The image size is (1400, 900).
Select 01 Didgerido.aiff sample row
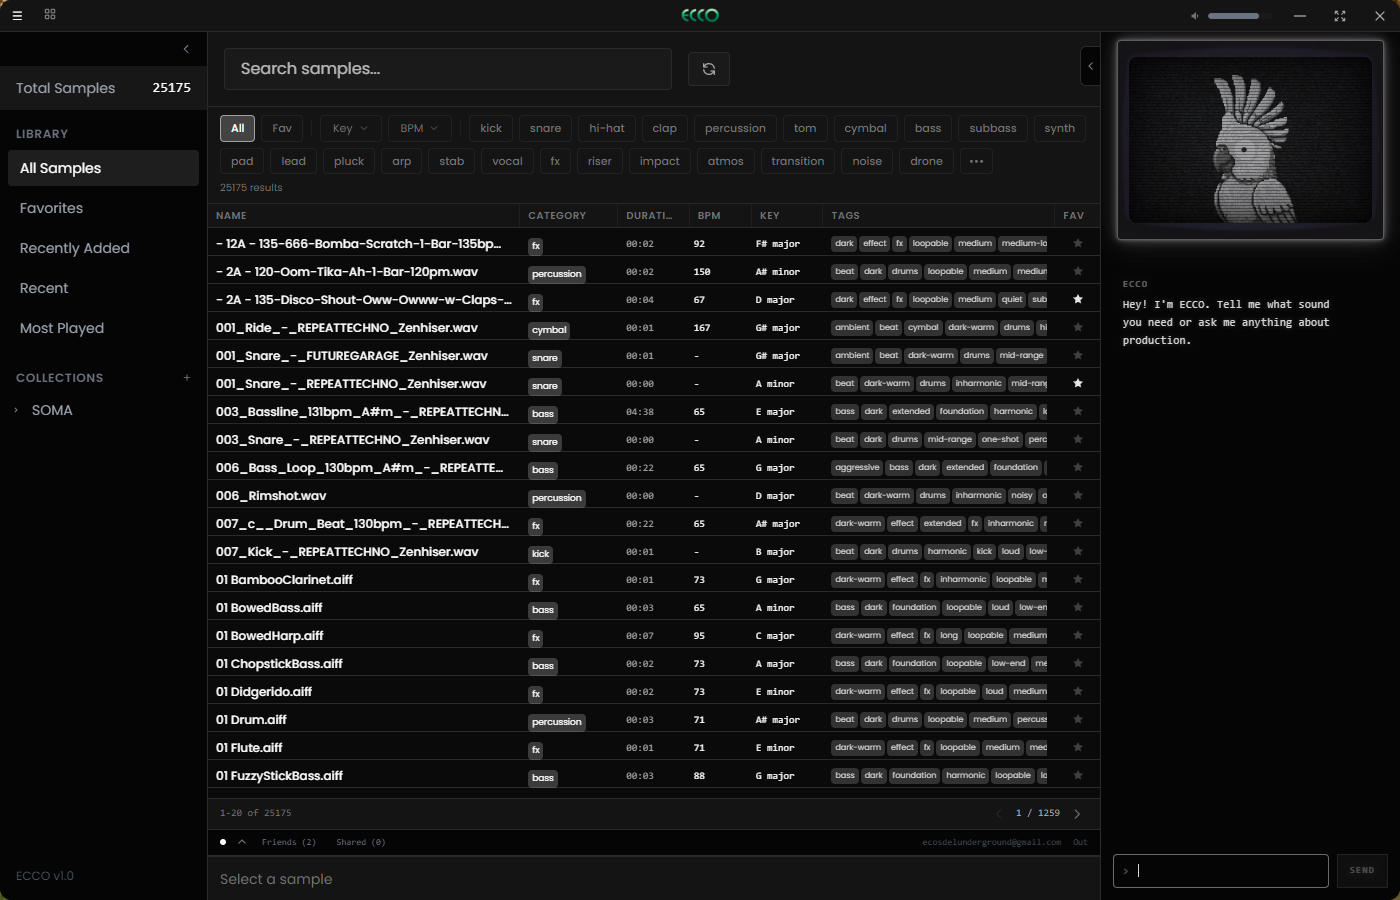click(x=653, y=691)
